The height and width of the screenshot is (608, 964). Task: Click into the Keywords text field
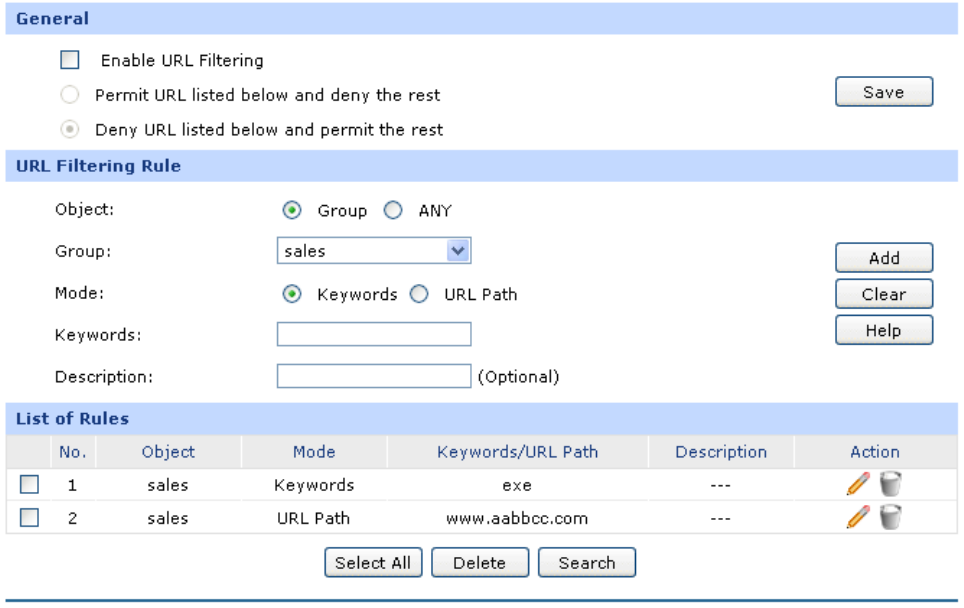(x=373, y=334)
